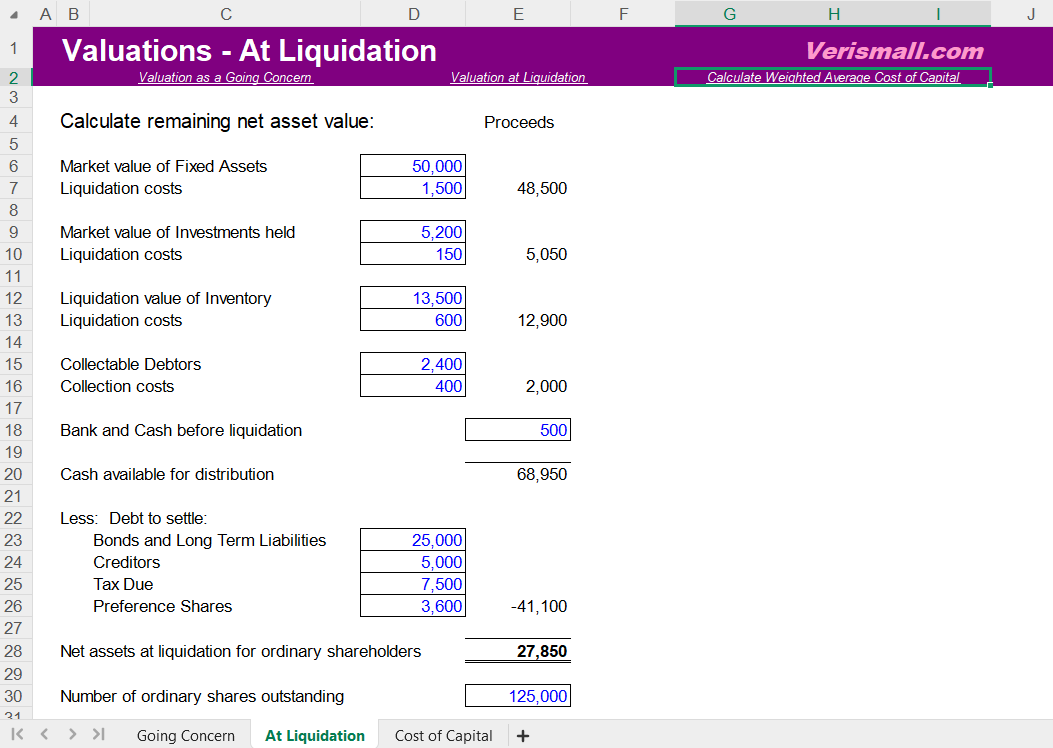Open the Cost of Capital tab
Image resolution: width=1053 pixels, height=748 pixels.
point(443,736)
